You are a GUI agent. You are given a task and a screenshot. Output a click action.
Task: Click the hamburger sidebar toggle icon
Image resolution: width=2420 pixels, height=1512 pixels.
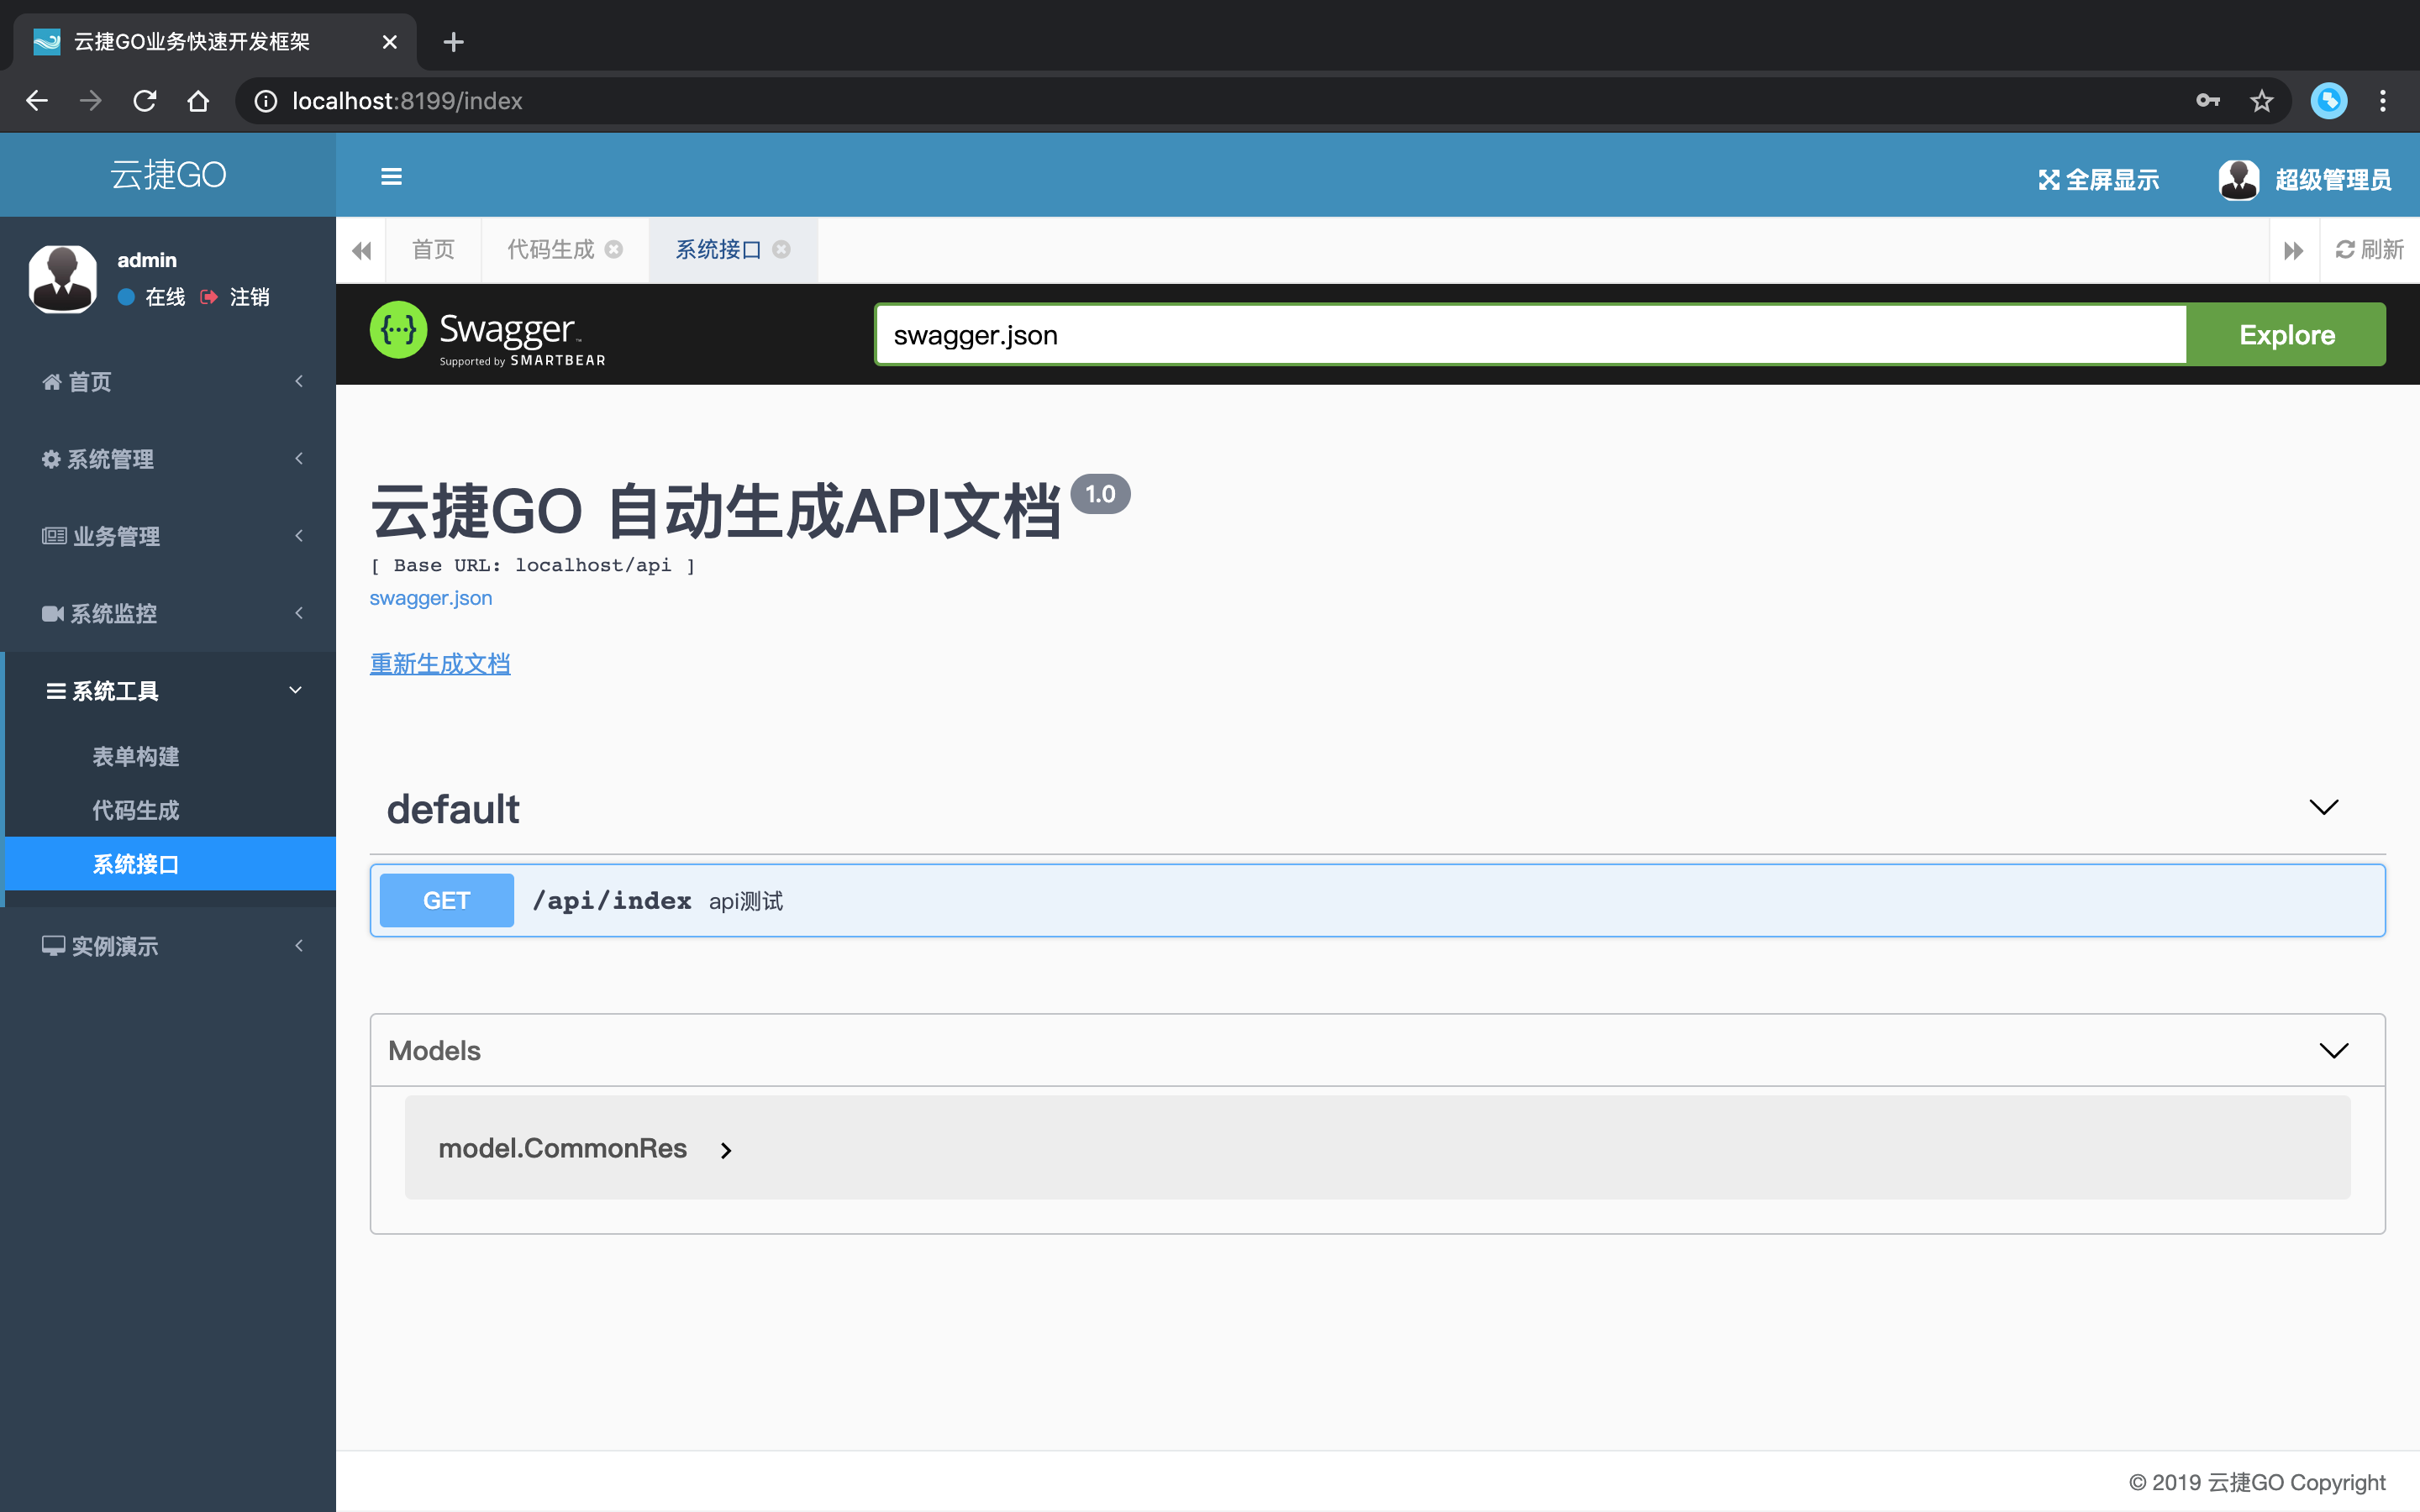coord(391,177)
